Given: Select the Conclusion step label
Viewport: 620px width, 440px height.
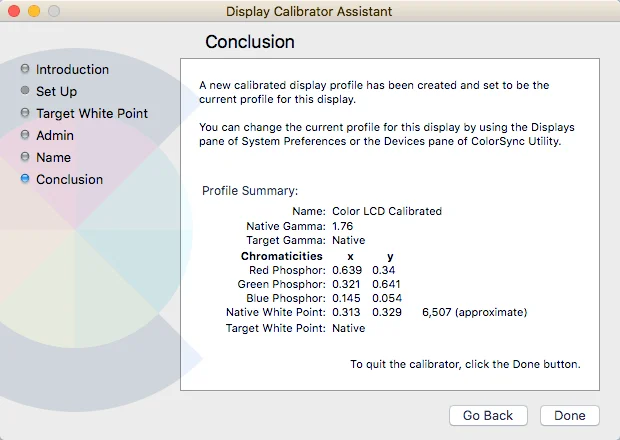Looking at the screenshot, I should [x=69, y=180].
